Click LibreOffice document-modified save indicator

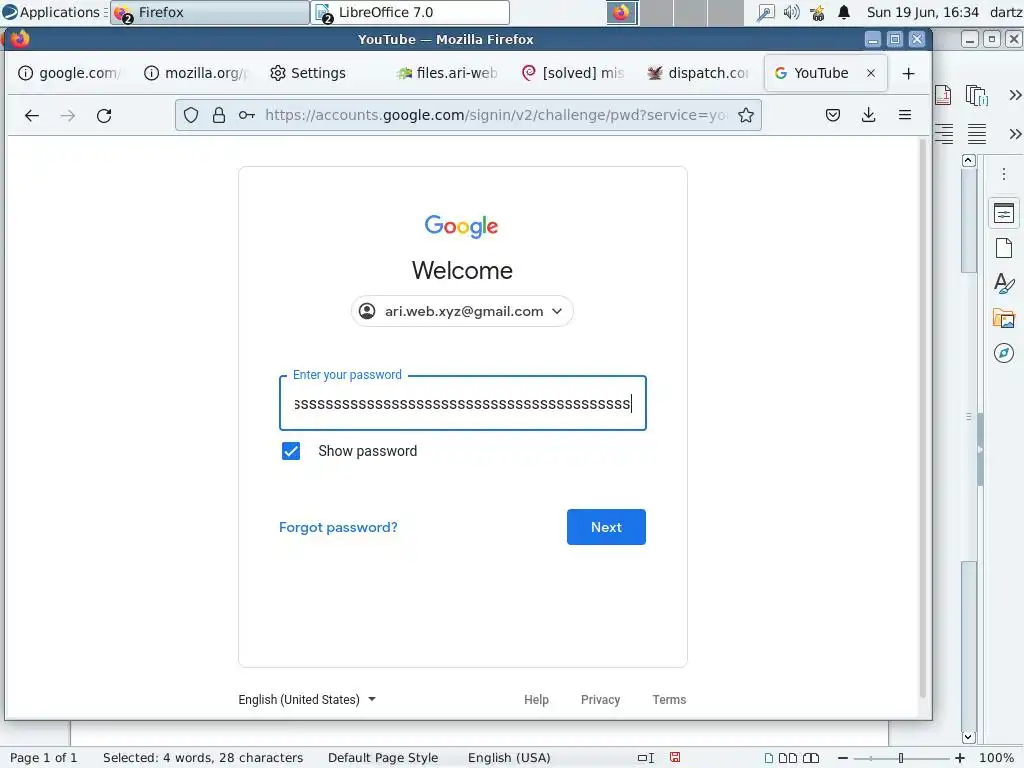coord(675,758)
